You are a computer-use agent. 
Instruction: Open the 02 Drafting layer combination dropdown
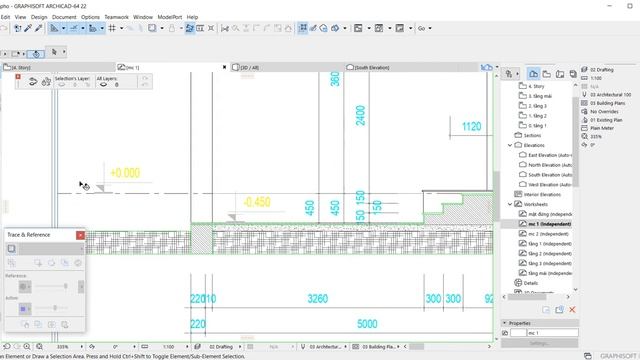point(240,347)
